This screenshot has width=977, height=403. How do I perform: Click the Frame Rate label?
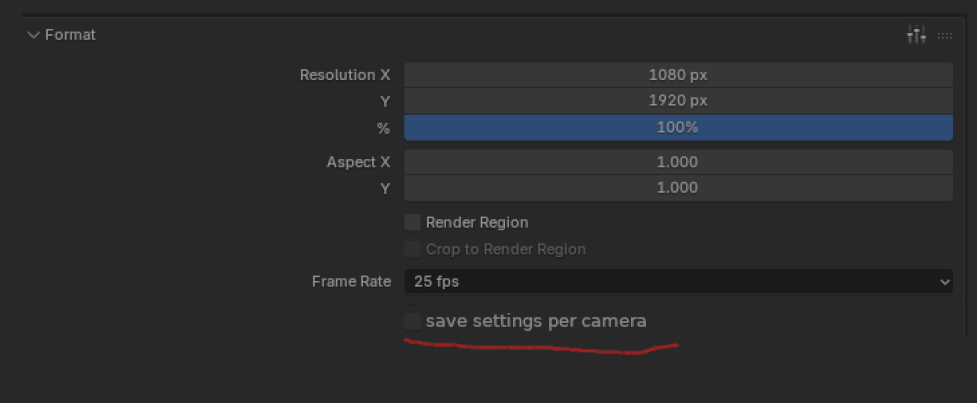click(351, 282)
